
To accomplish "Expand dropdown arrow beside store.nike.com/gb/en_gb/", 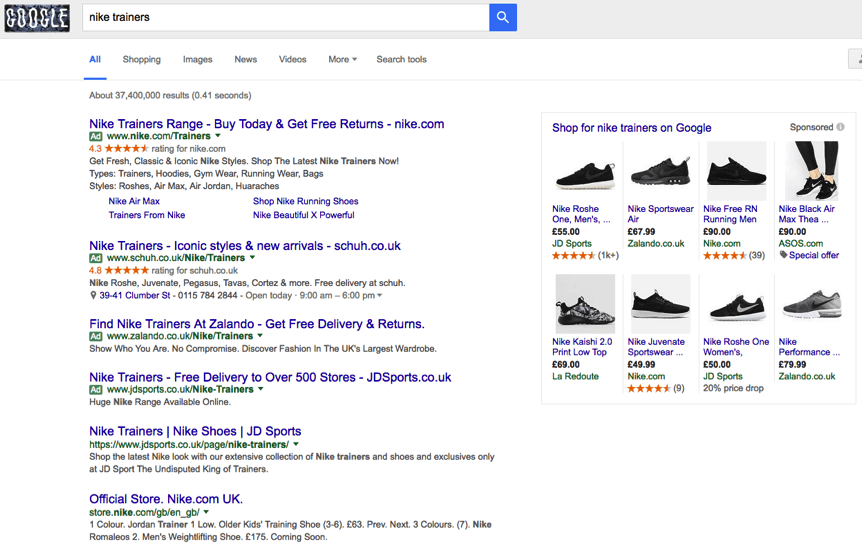I will click(206, 511).
